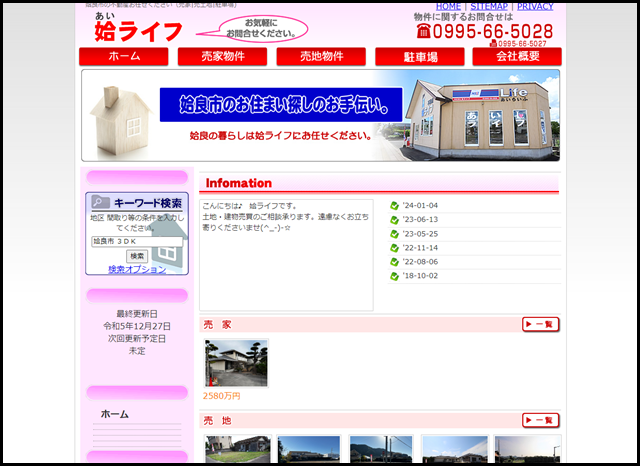The height and width of the screenshot is (466, 640).
Task: Open the '23-05-25 news entry
Action: click(420, 234)
